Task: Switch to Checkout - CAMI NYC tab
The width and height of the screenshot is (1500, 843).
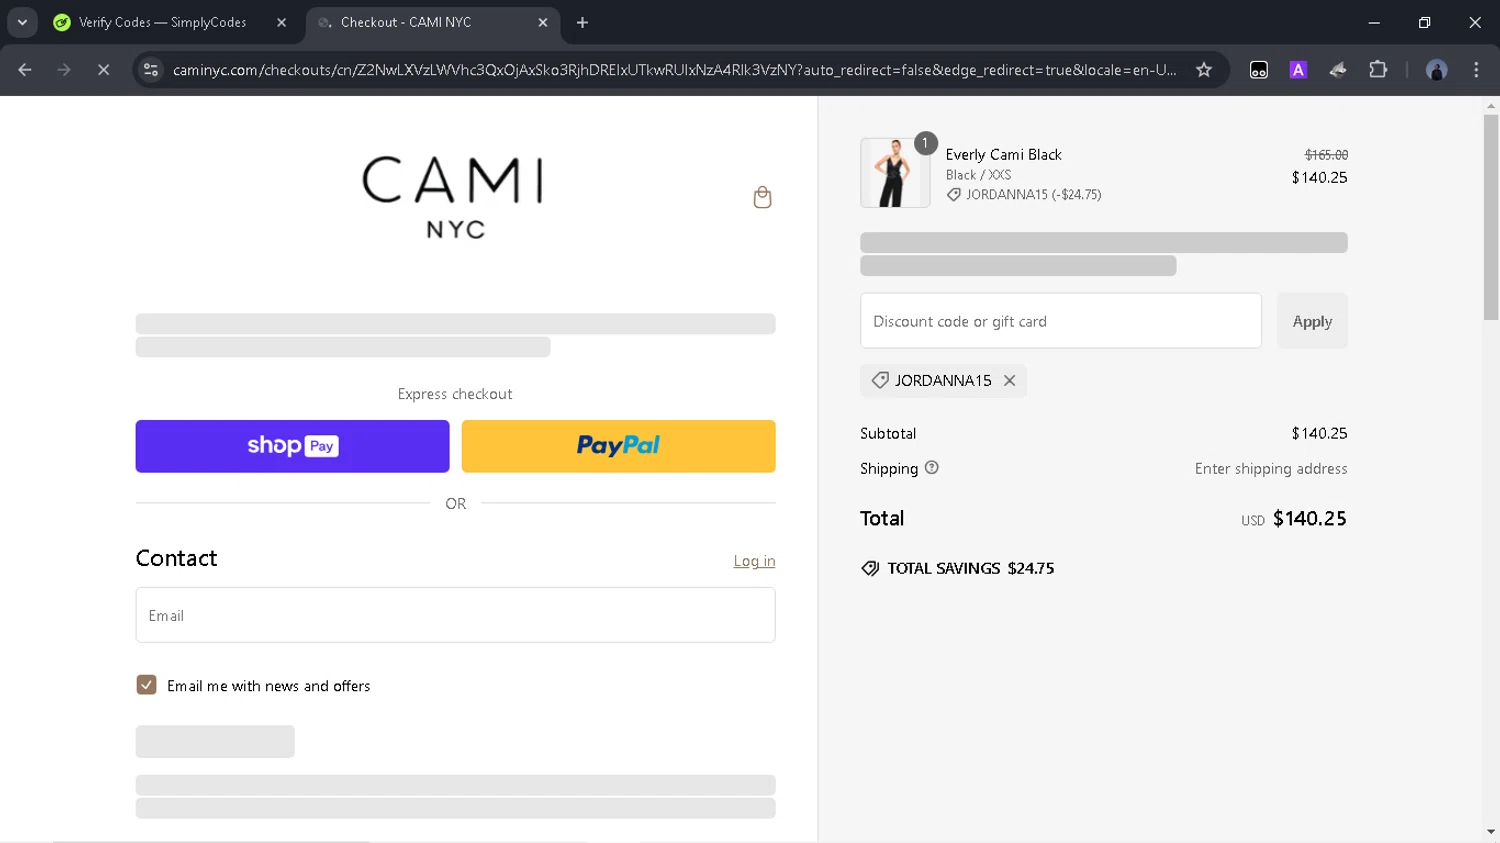Action: point(405,22)
